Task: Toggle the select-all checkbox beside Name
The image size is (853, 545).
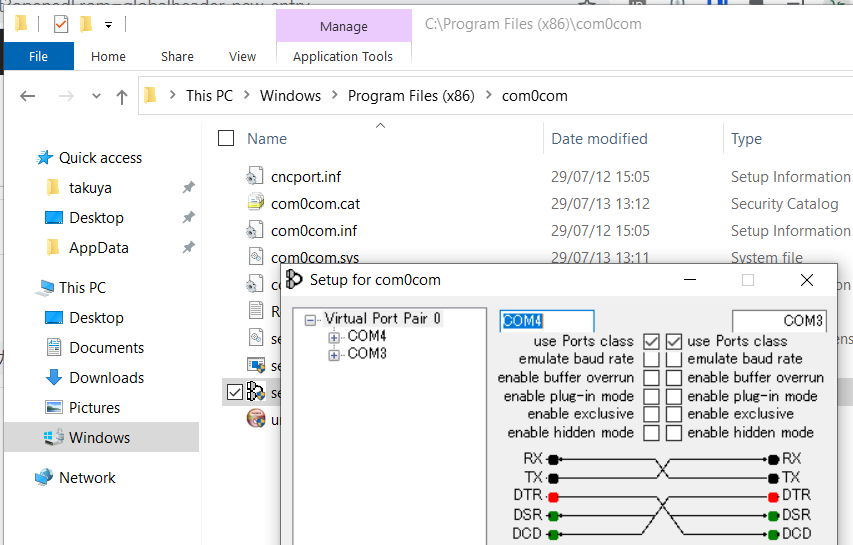Action: pyautogui.click(x=226, y=138)
